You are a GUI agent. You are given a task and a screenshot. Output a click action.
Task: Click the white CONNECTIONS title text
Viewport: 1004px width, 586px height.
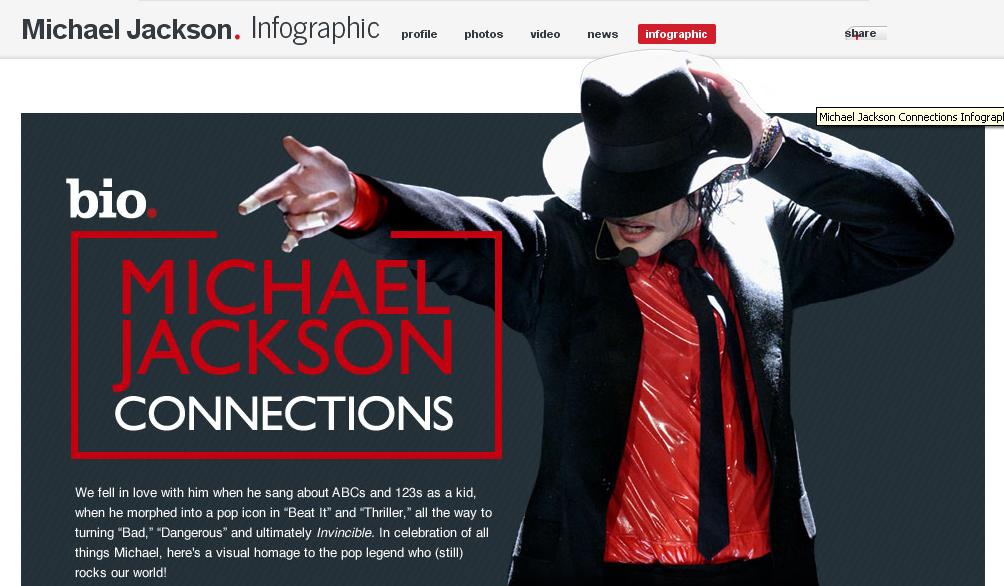point(284,413)
